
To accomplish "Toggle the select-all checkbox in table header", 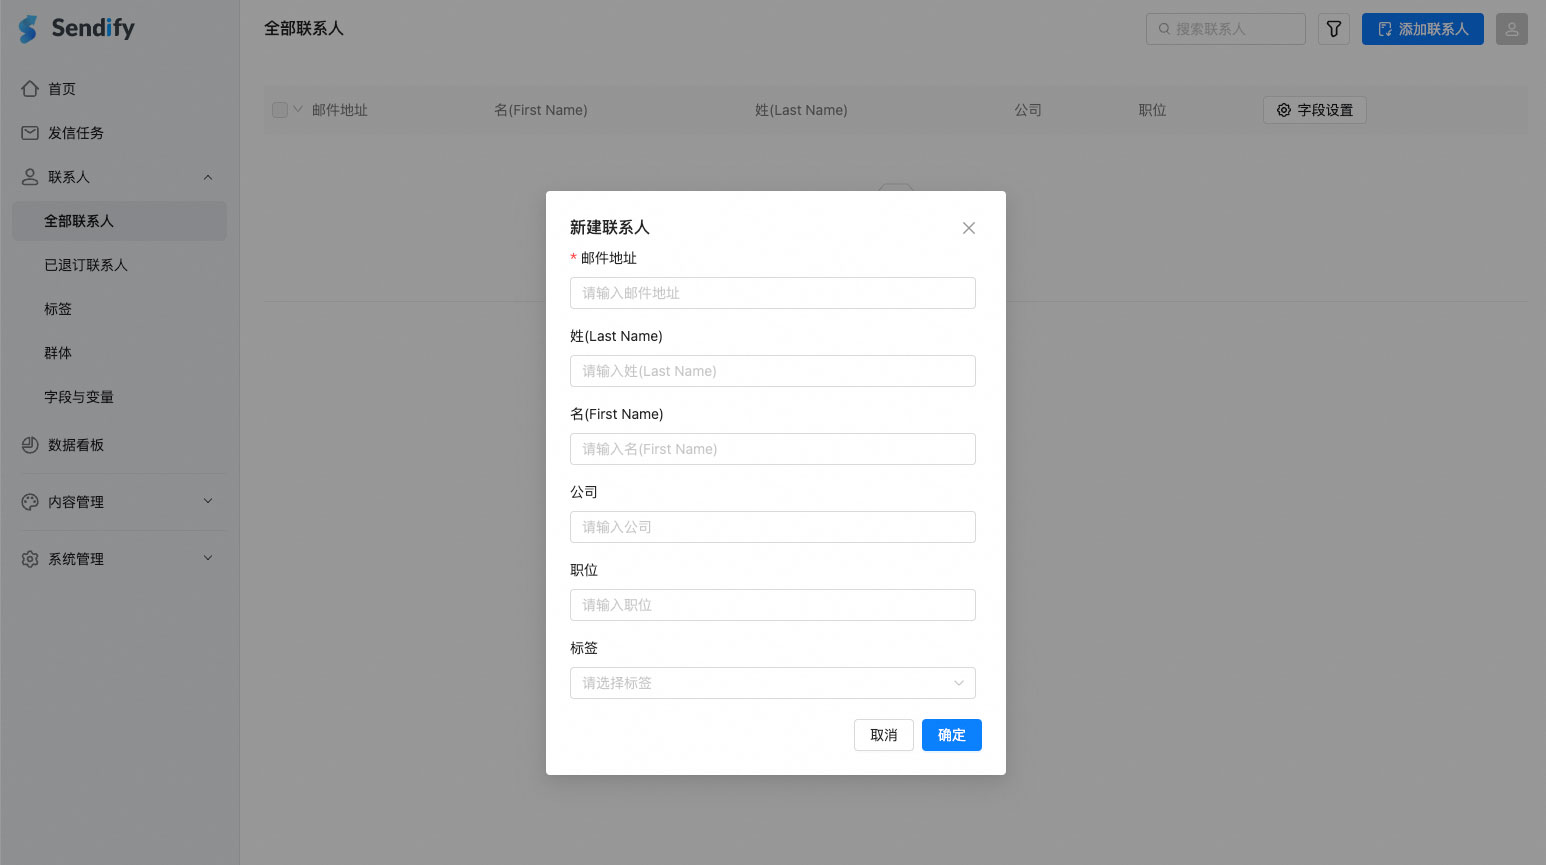I will click(x=280, y=110).
